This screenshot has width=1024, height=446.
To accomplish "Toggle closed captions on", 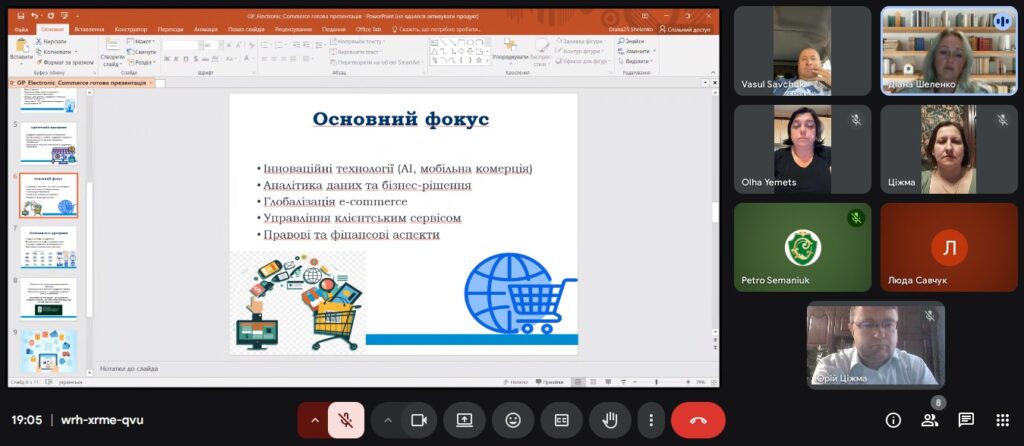I will (562, 420).
